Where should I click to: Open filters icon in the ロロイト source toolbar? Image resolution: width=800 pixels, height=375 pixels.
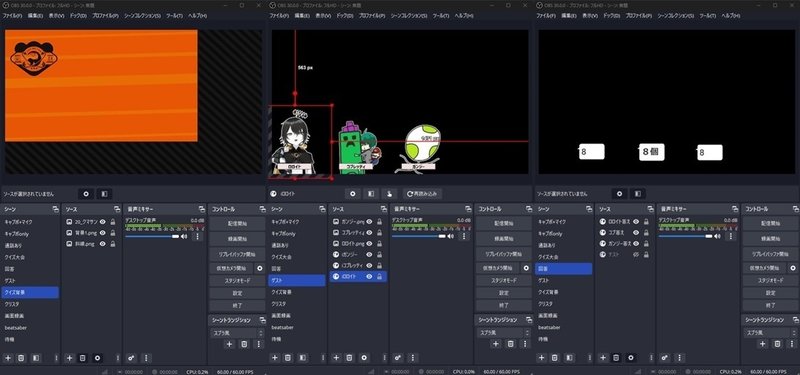[371, 194]
